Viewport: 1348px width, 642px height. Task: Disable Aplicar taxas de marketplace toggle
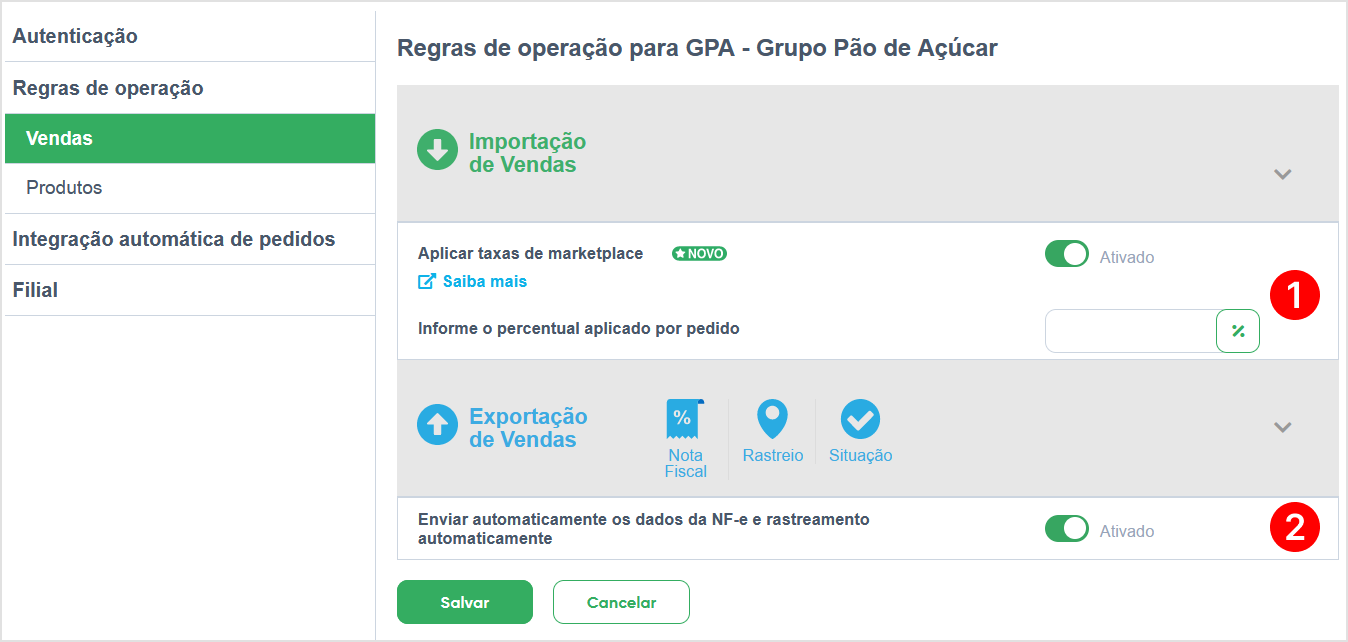(x=1067, y=254)
